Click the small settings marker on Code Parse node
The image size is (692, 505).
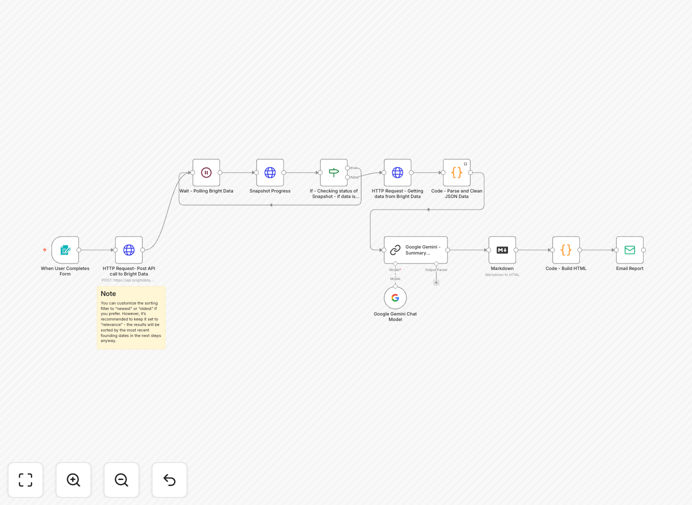pos(465,164)
